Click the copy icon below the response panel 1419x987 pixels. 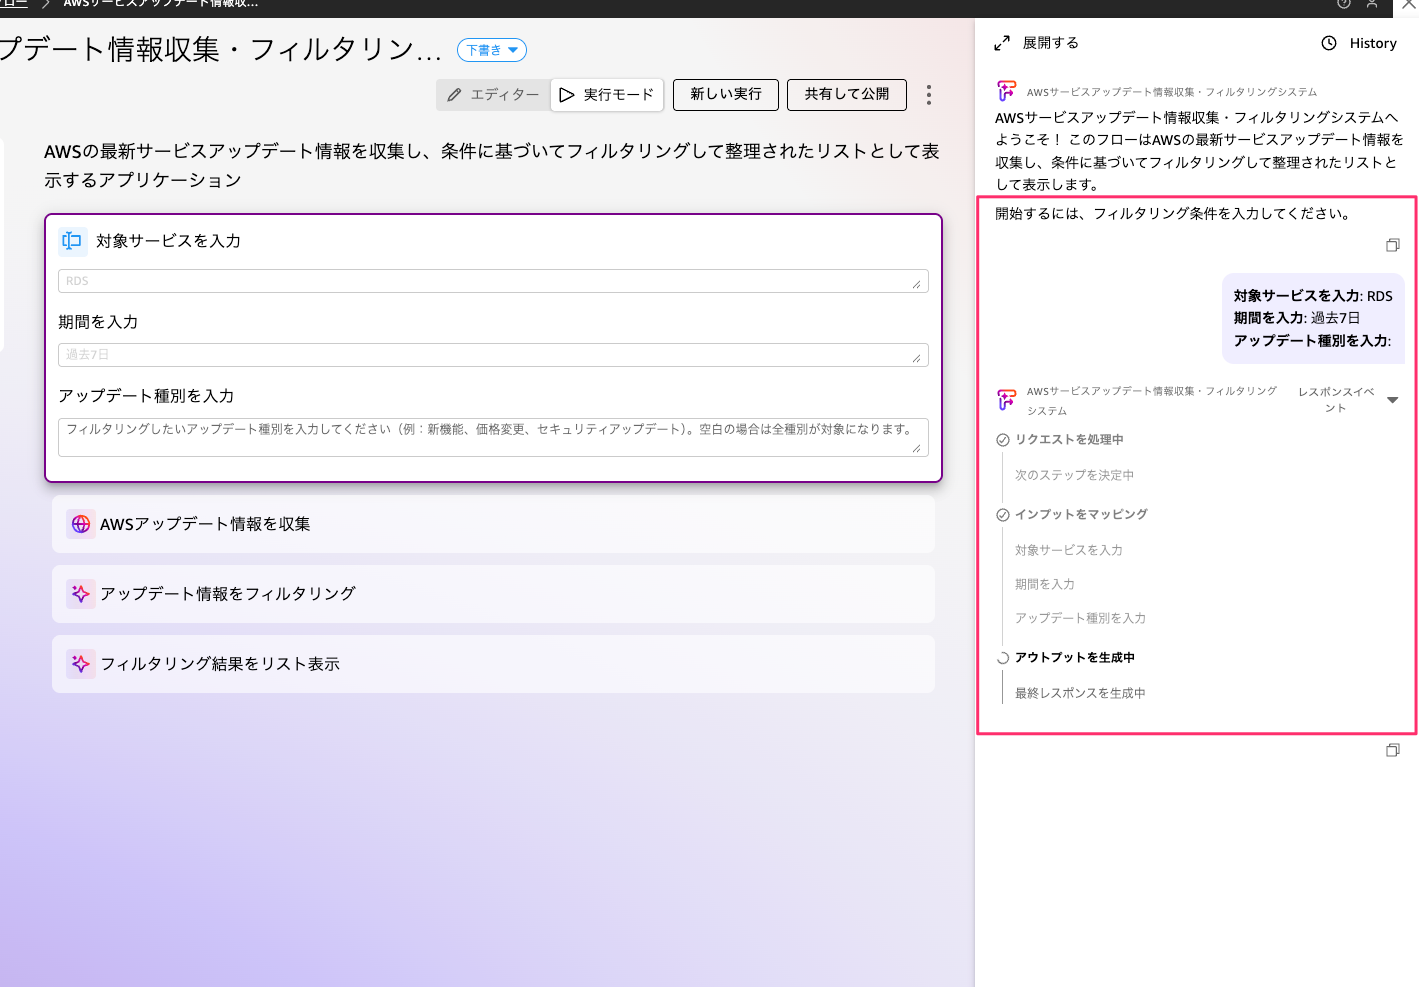pyautogui.click(x=1392, y=751)
